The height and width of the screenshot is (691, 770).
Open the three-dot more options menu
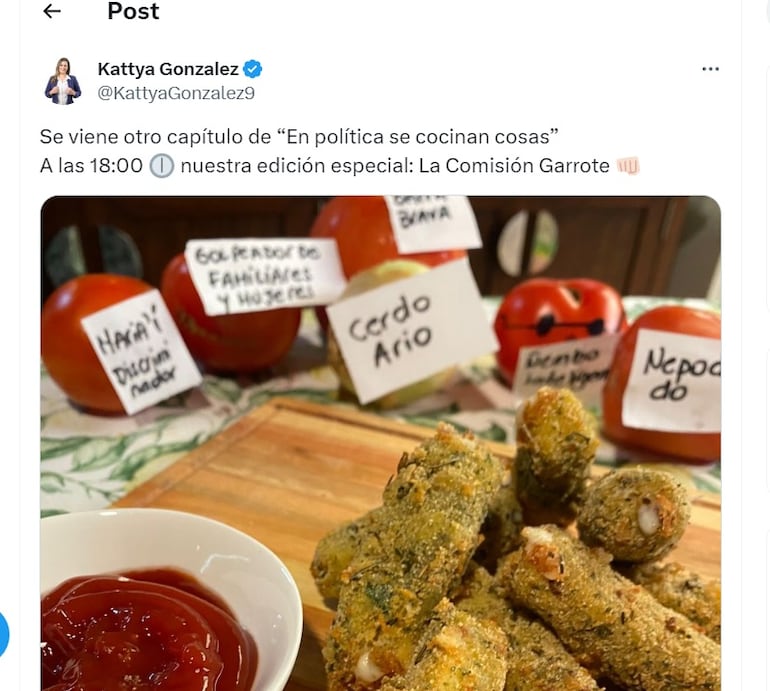[710, 69]
